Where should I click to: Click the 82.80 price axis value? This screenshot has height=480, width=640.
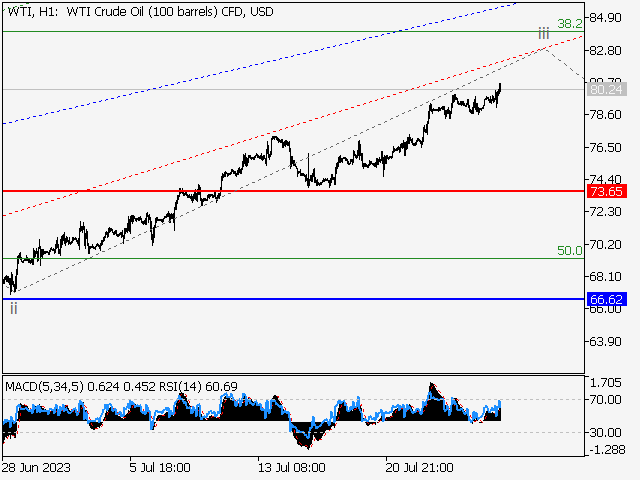[606, 51]
